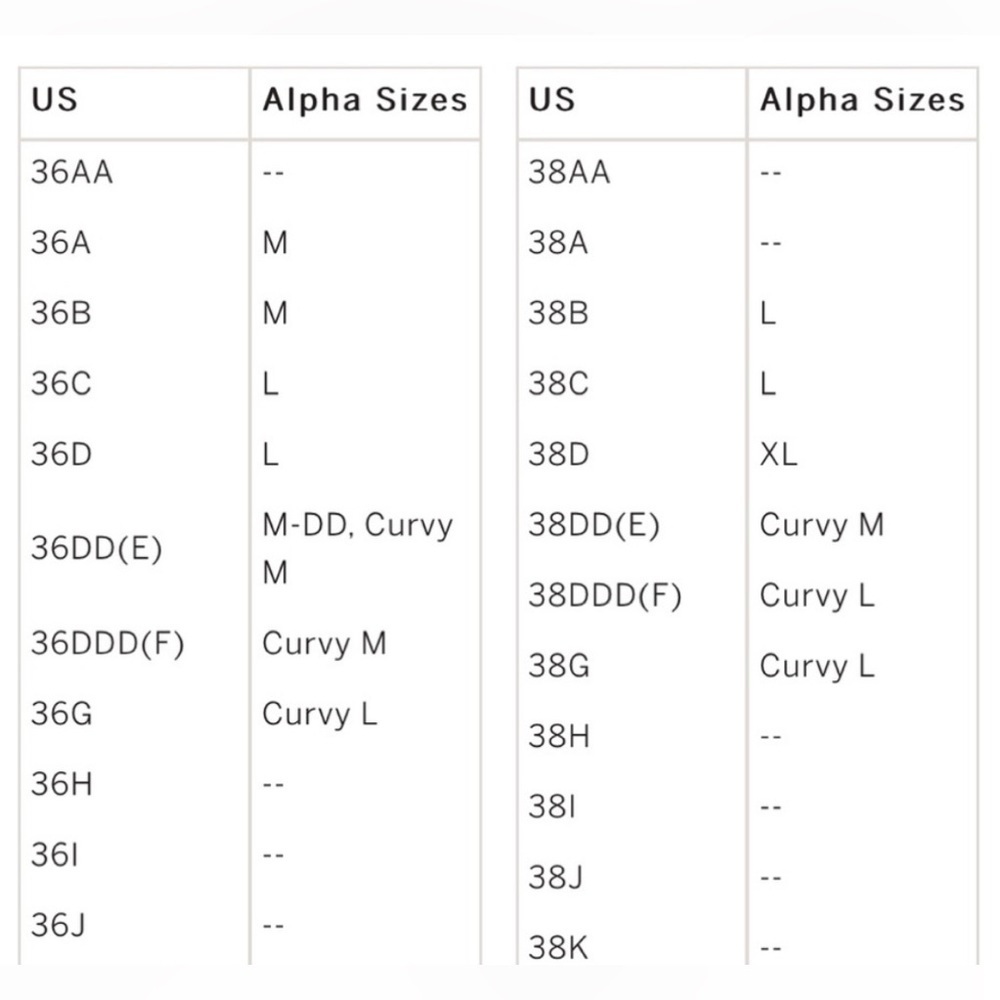Click the right table US header
The width and height of the screenshot is (1000, 1000).
click(x=552, y=99)
